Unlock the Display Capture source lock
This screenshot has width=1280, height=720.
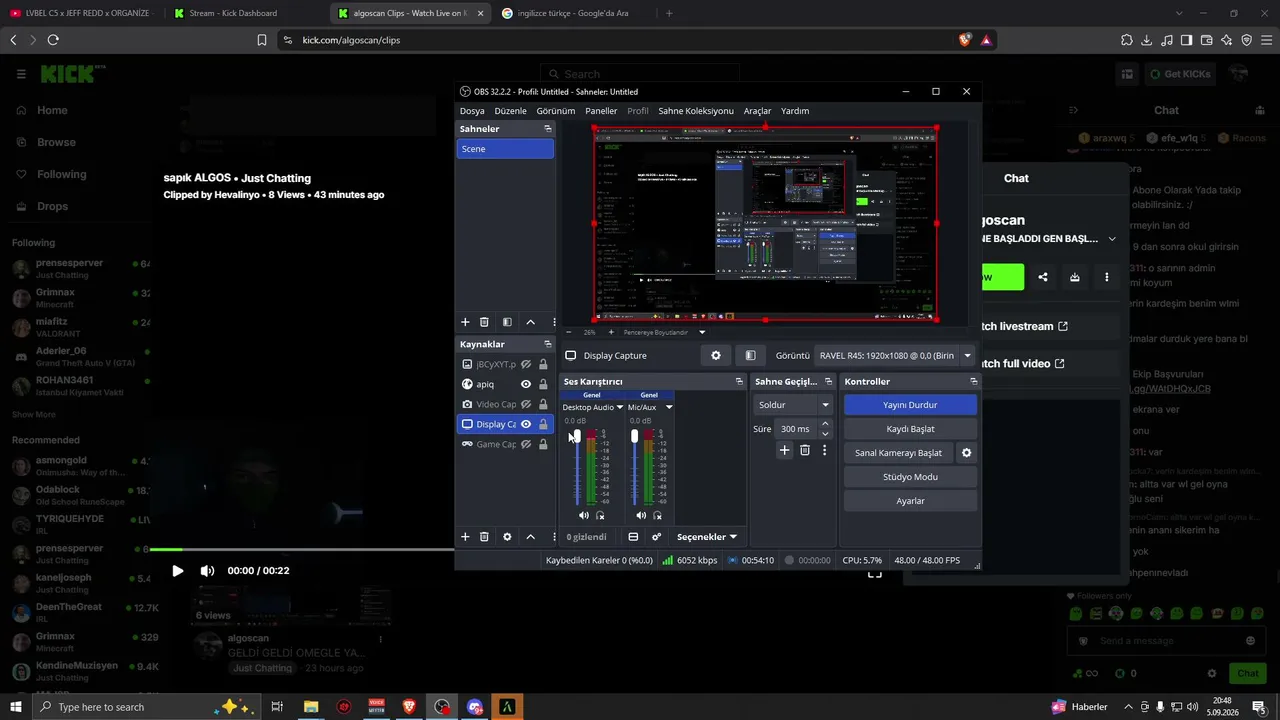[543, 424]
